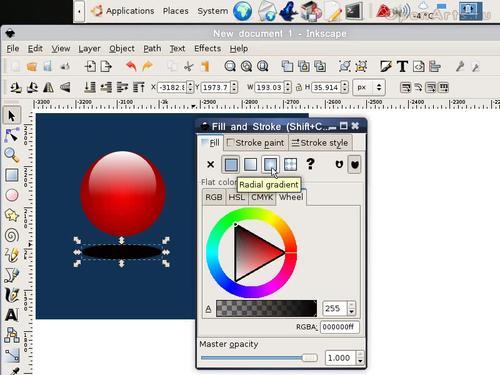The width and height of the screenshot is (500, 375).
Task: Click the Master opacity slider
Action: [258, 358]
